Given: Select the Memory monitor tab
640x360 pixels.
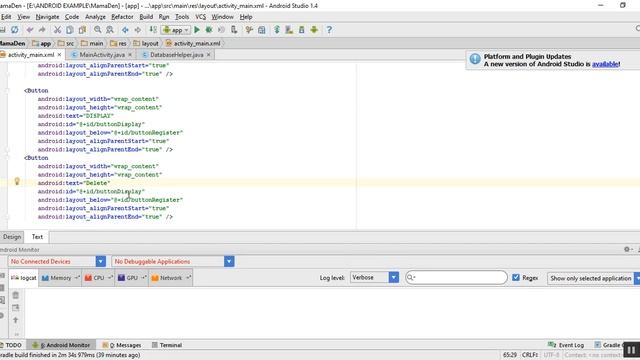Looking at the screenshot, I should pyautogui.click(x=60, y=278).
